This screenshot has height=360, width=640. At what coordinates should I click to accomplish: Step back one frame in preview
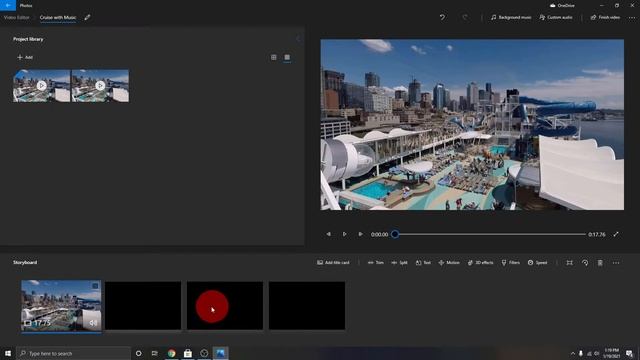click(x=329, y=234)
